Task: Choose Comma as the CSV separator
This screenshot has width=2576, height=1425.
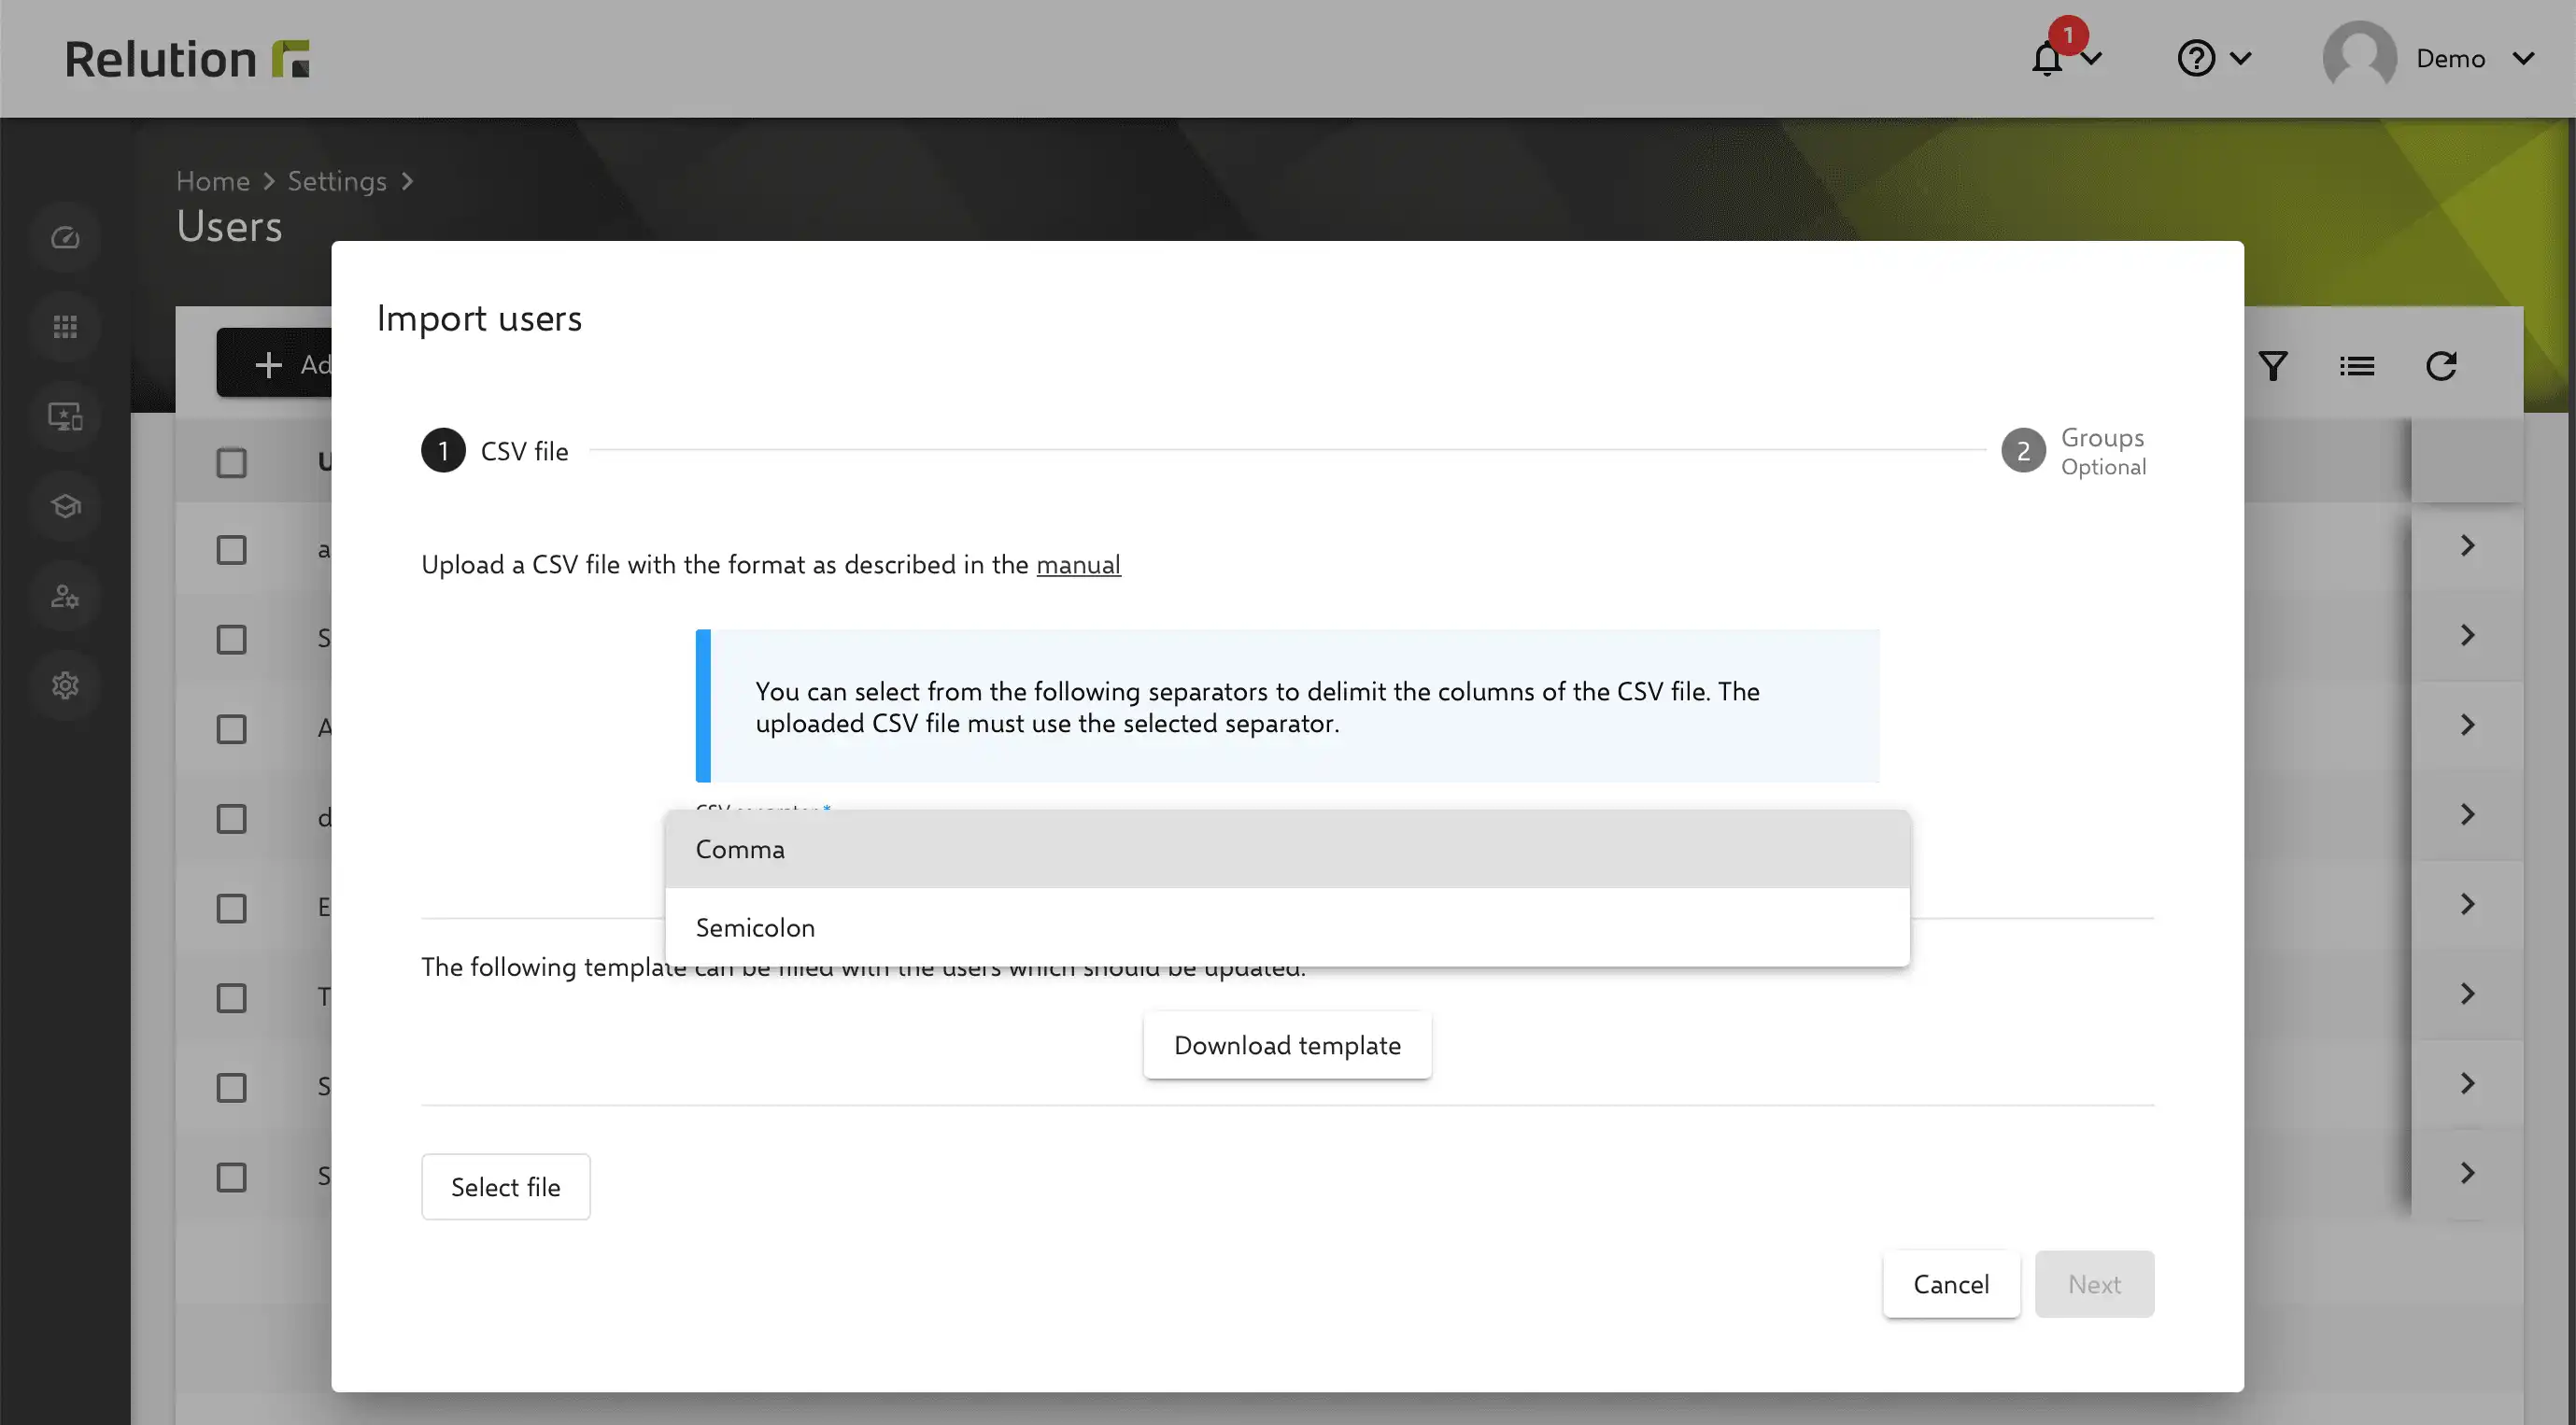Action: tap(1287, 849)
